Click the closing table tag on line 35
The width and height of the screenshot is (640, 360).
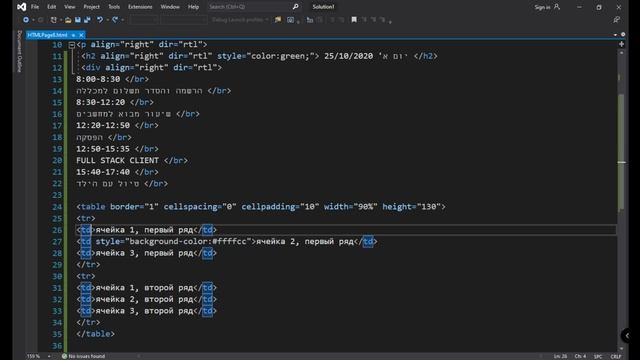[96, 334]
